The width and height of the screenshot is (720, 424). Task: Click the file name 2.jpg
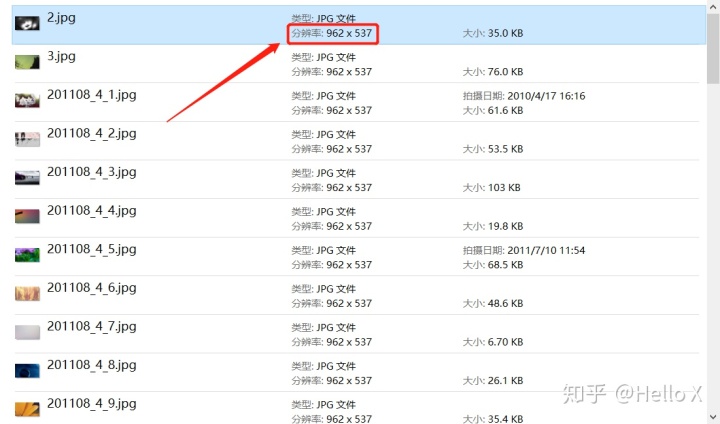(x=61, y=18)
